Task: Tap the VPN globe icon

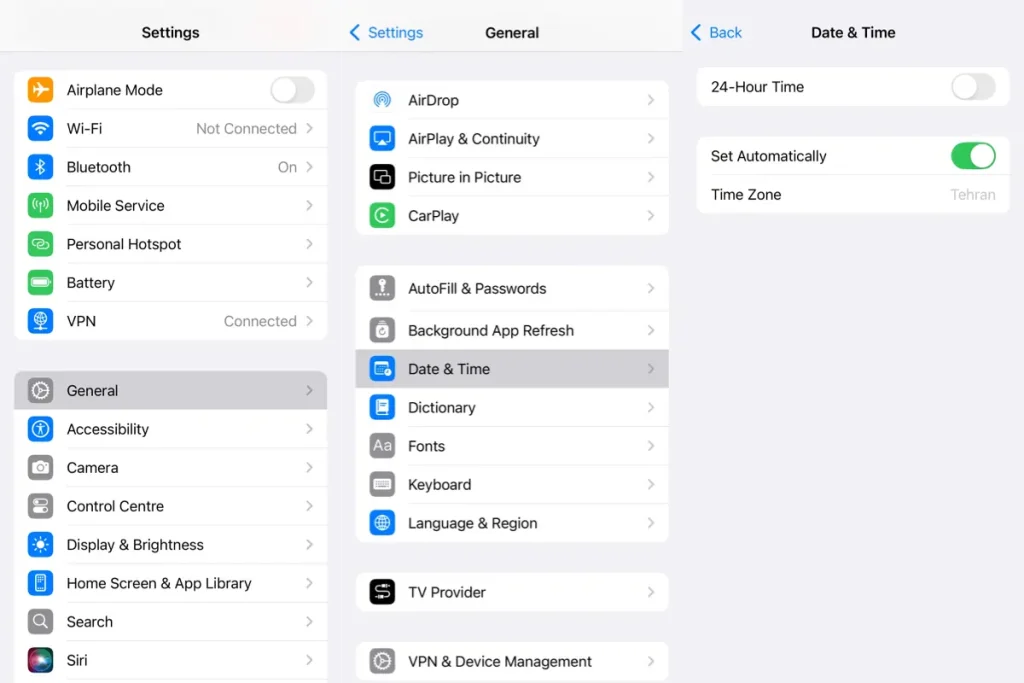Action: pos(40,321)
